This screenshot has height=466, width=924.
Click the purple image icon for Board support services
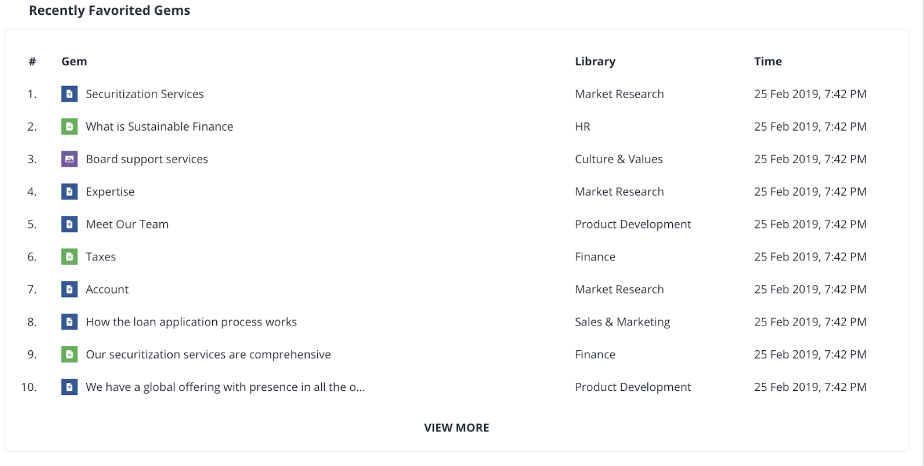click(x=70, y=158)
